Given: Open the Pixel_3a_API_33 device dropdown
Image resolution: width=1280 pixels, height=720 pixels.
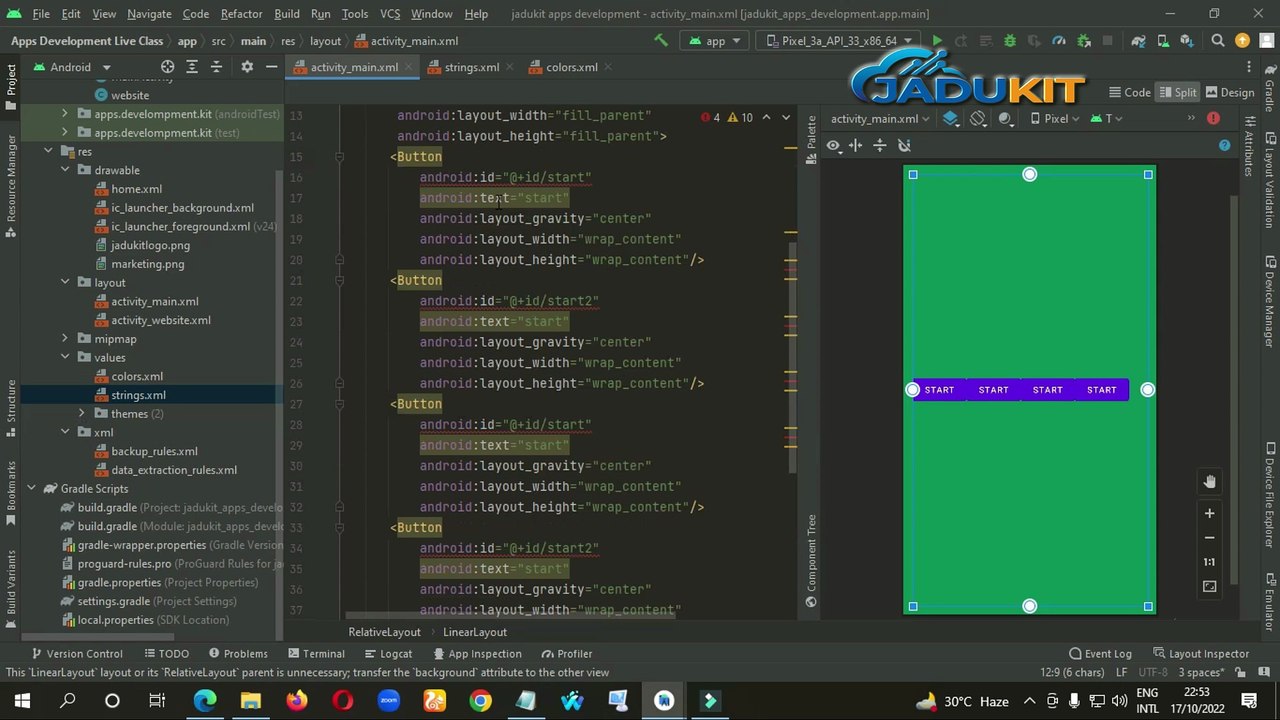Looking at the screenshot, I should coord(839,41).
